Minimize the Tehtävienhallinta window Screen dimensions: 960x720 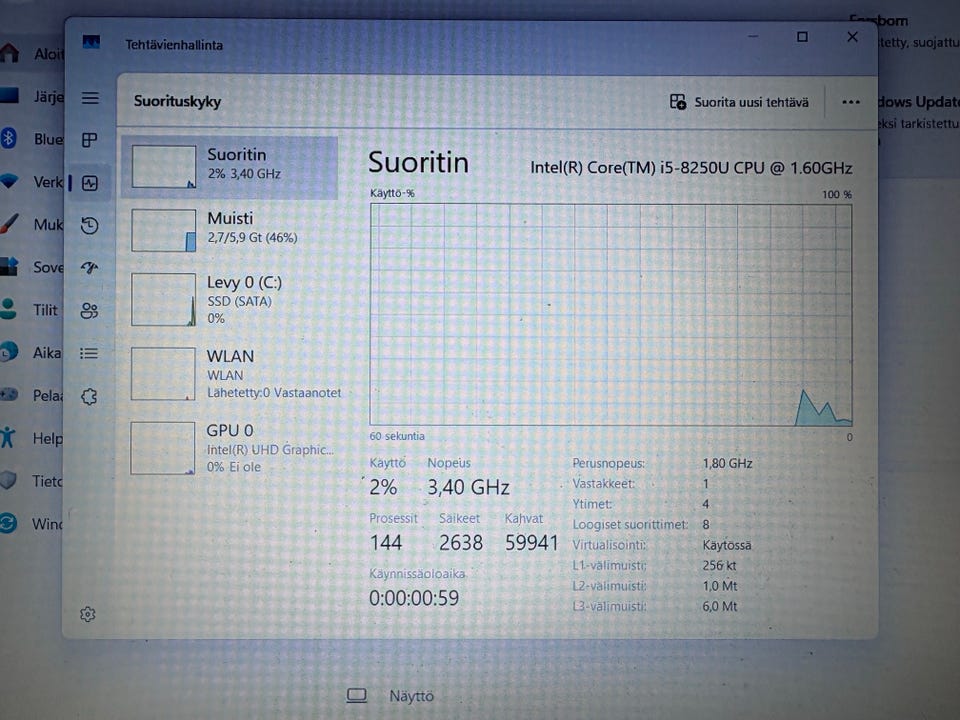click(753, 36)
